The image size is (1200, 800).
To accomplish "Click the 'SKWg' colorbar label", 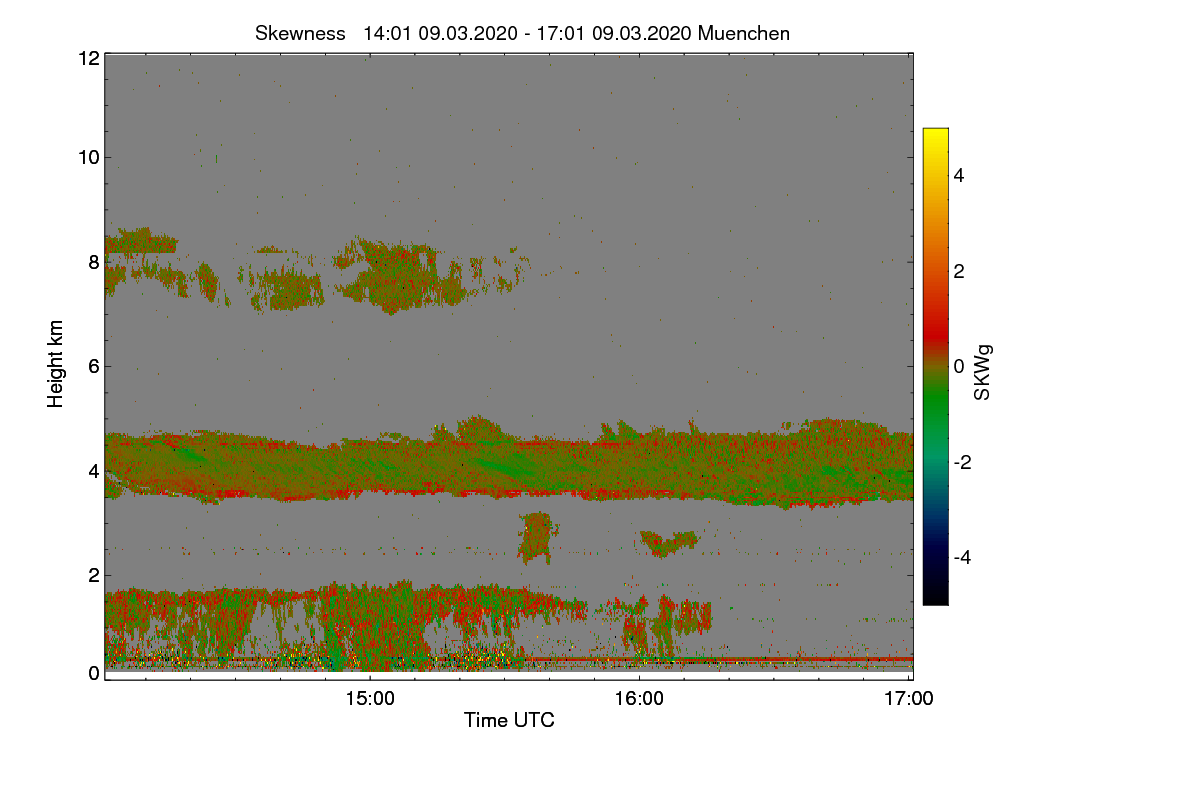I will coord(983,372).
